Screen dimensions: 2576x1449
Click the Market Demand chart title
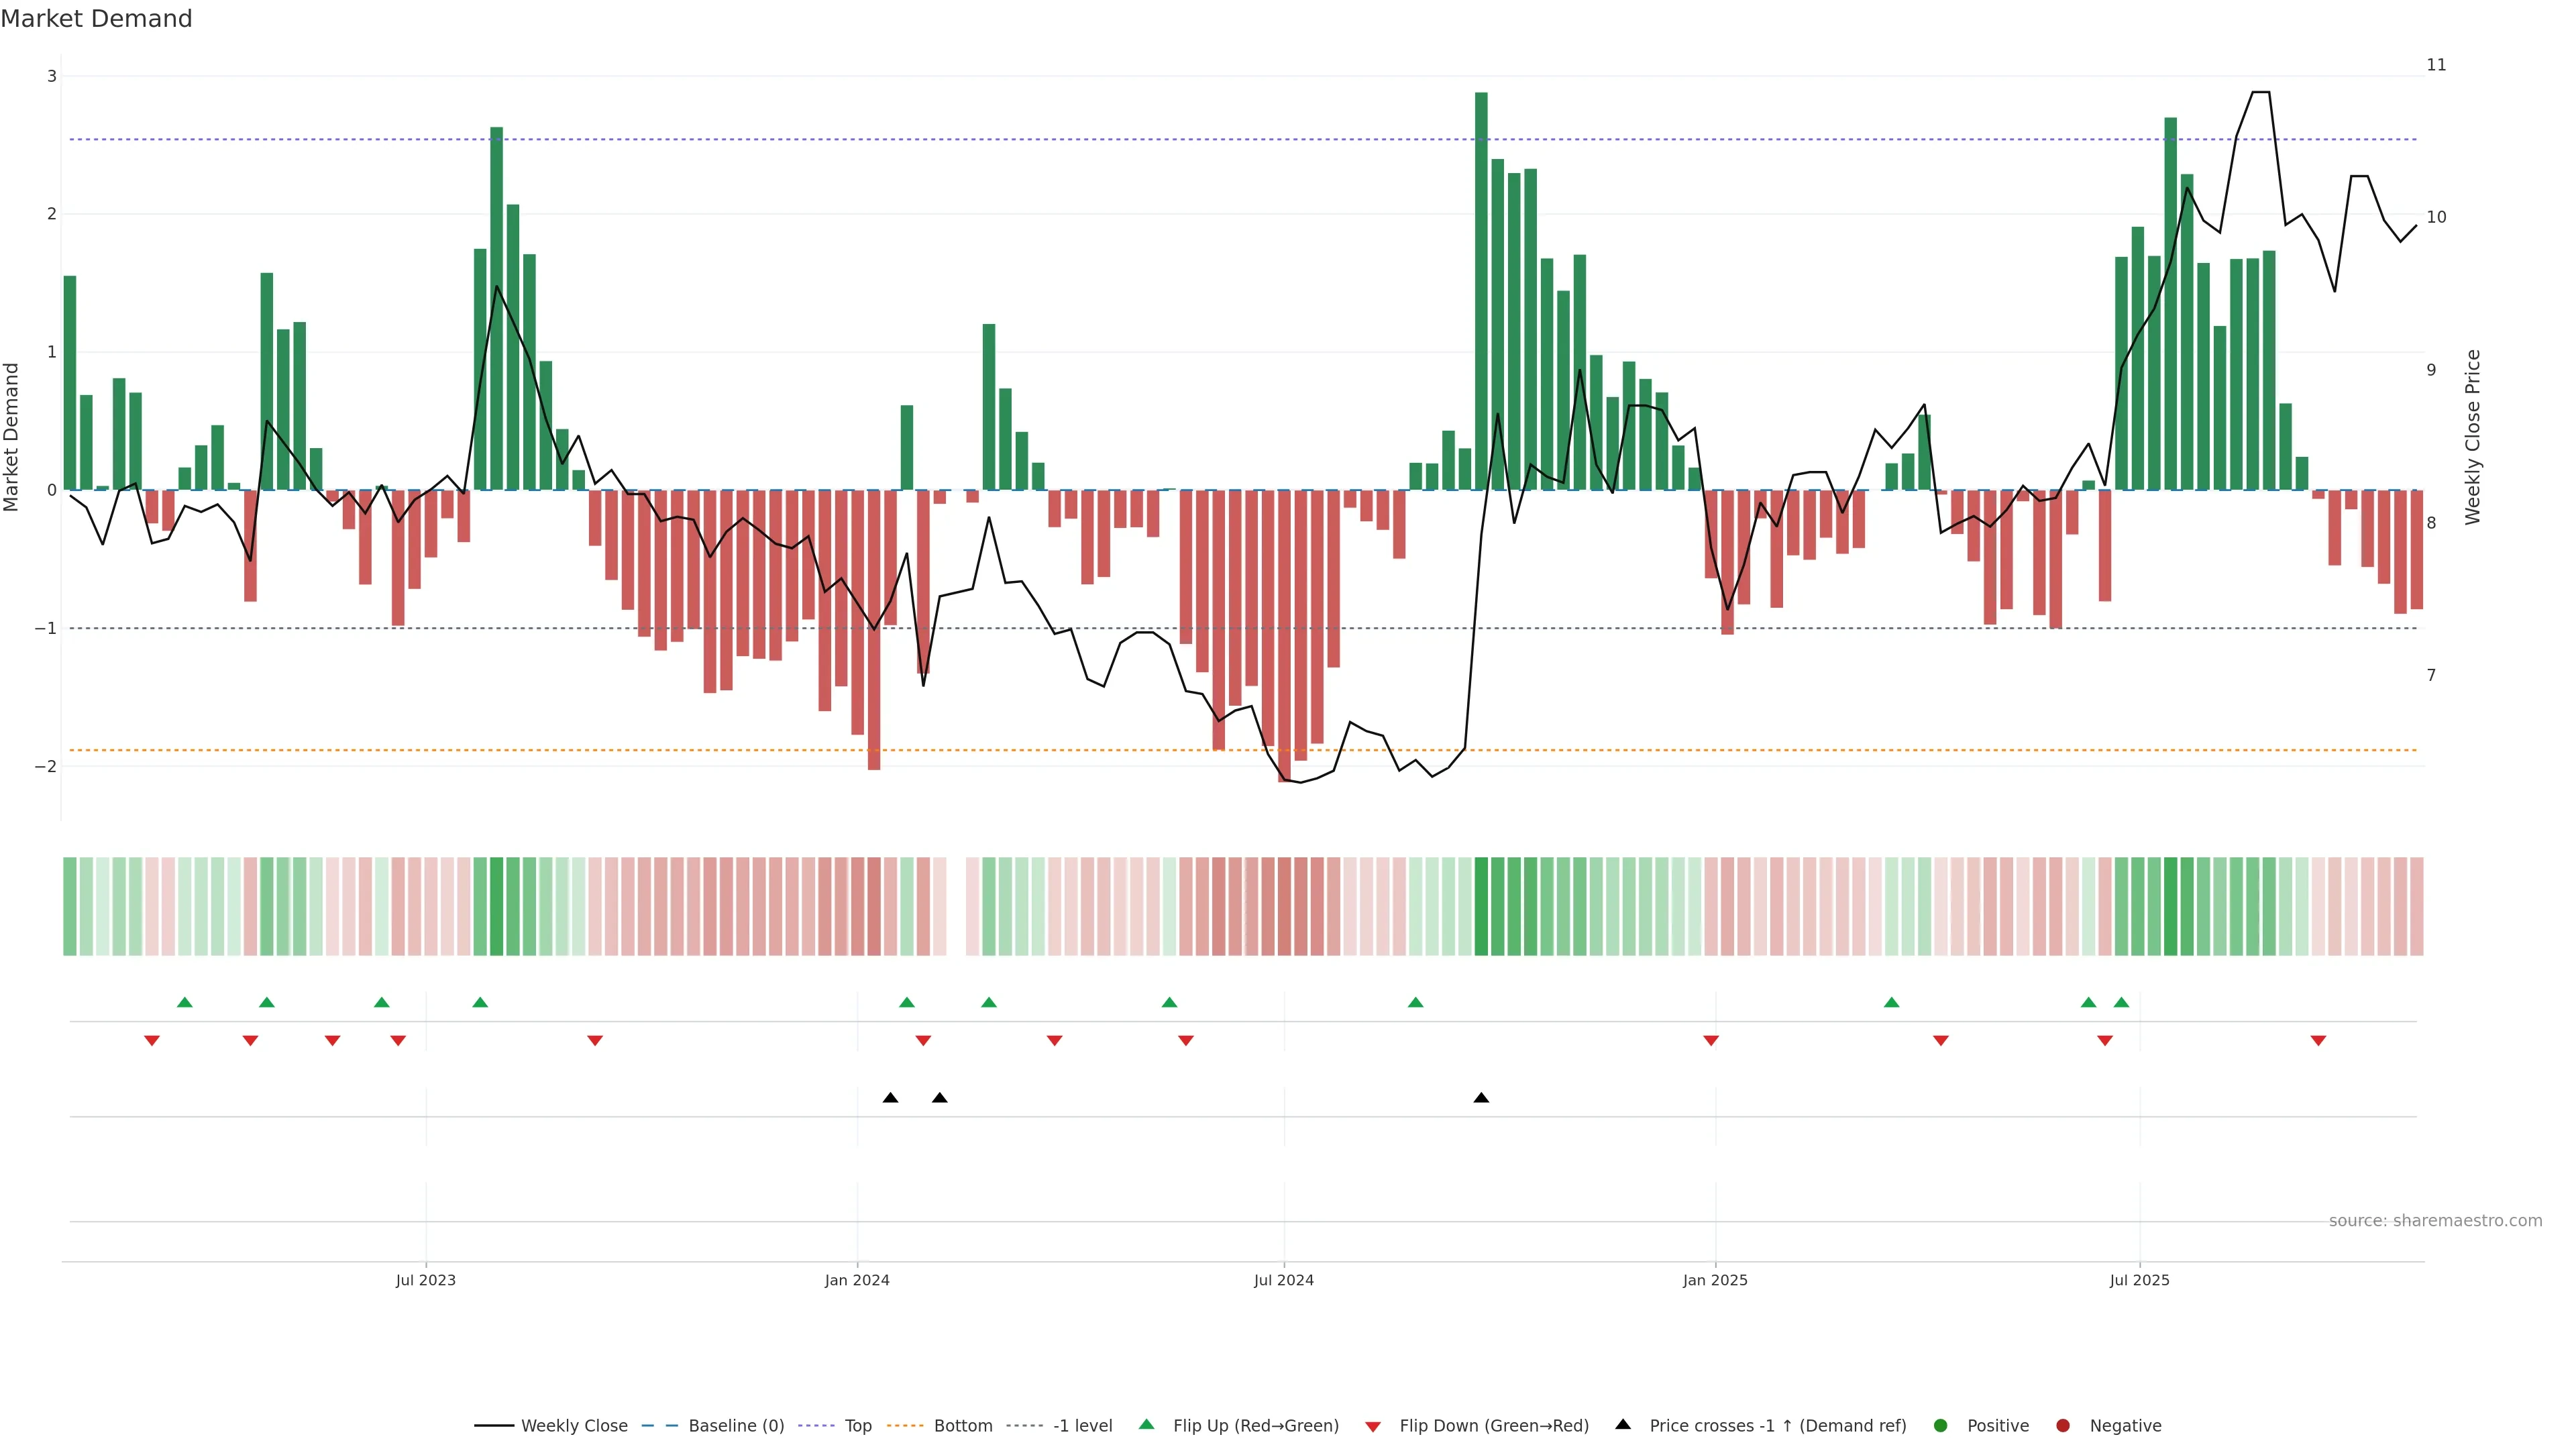tap(96, 19)
